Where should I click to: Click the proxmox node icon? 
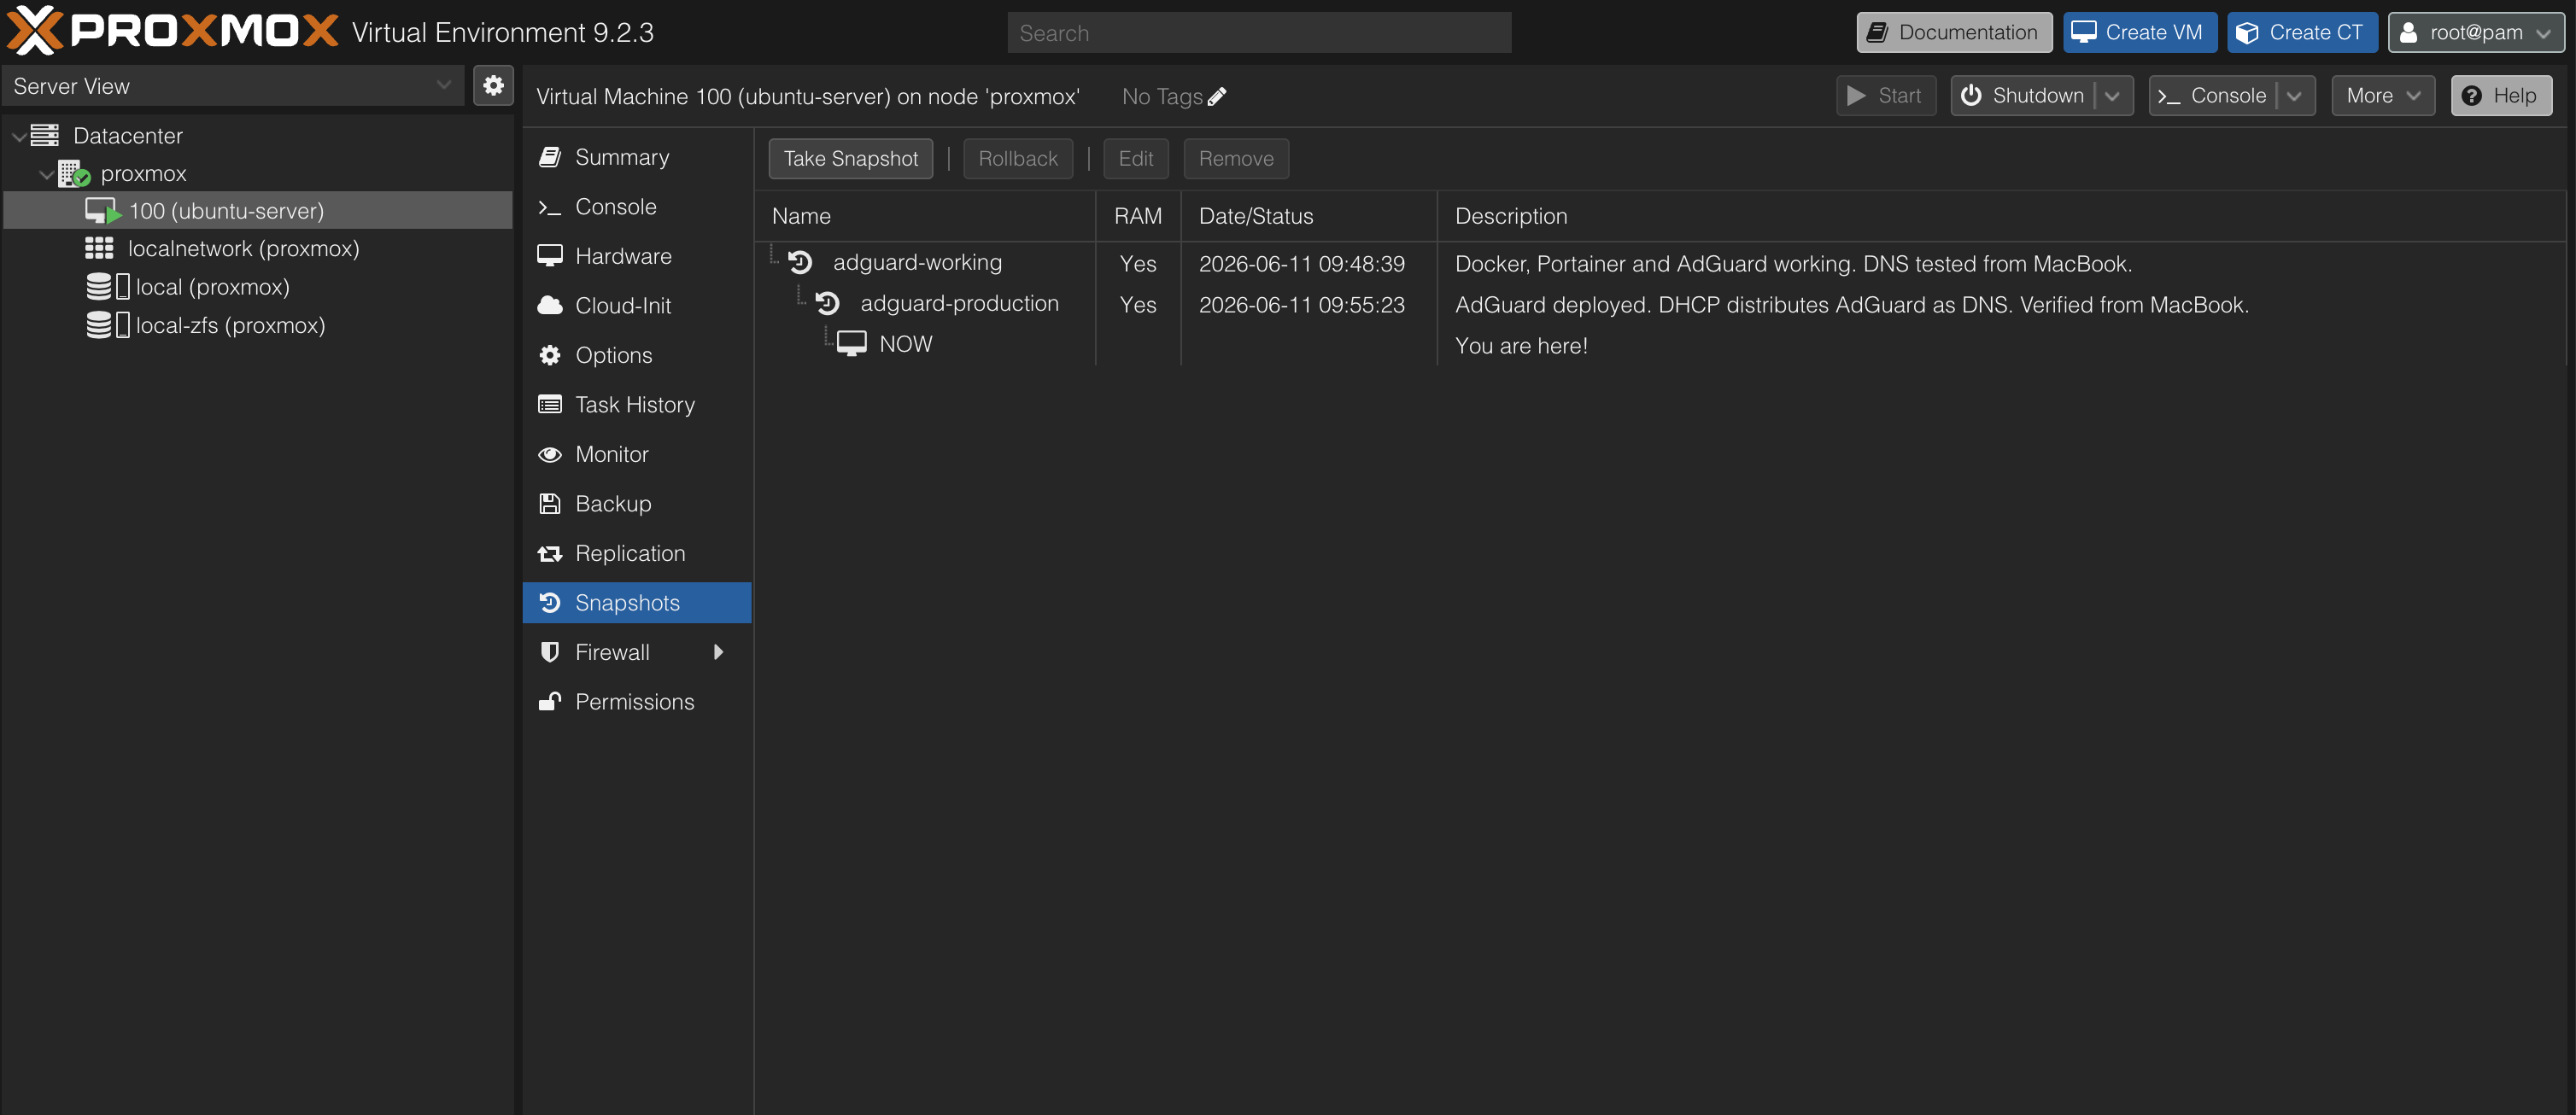pyautogui.click(x=74, y=174)
